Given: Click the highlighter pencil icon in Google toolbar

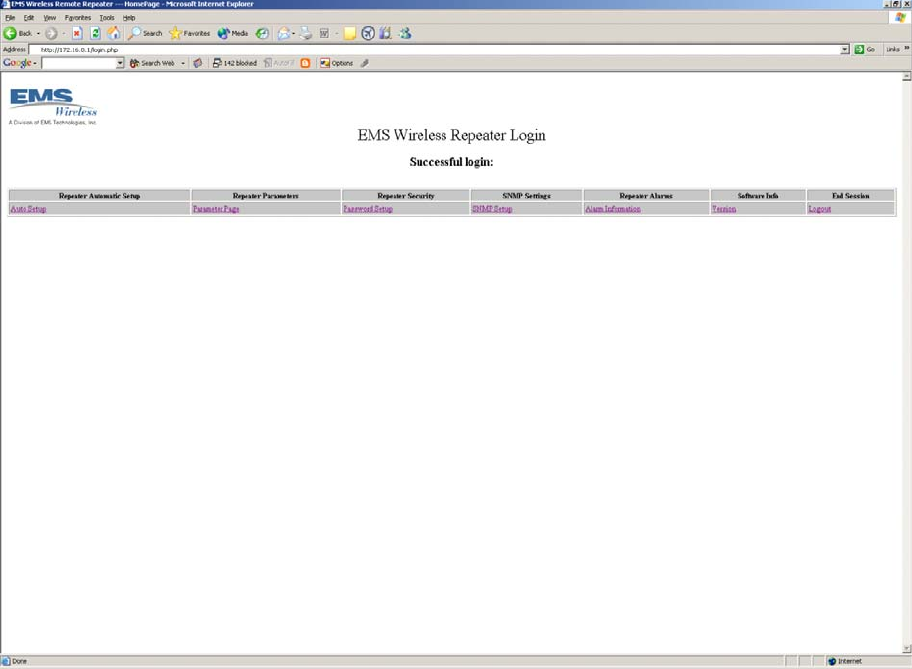Looking at the screenshot, I should click(365, 63).
